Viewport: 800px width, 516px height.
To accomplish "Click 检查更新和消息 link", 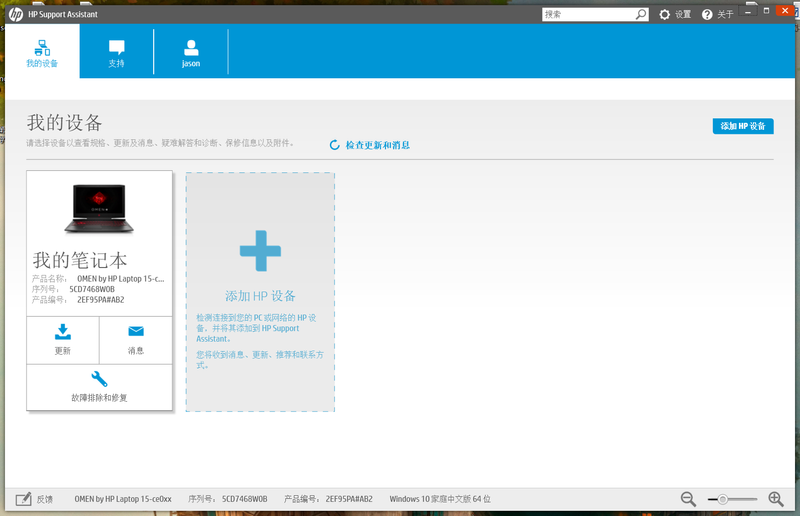I will 378,145.
